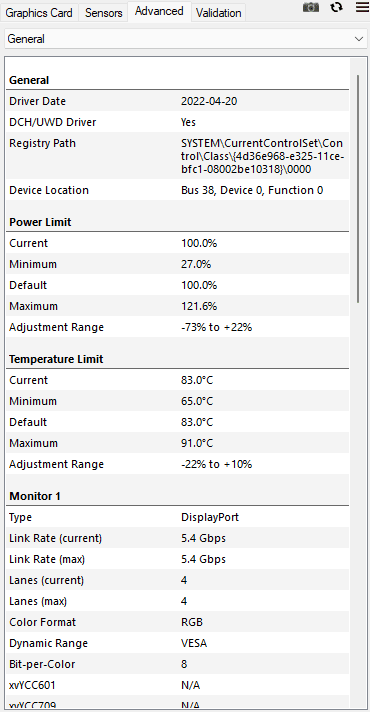Viewport: 370px width, 712px height.
Task: Select the Monitor 1 Type row
Action: tap(178, 517)
